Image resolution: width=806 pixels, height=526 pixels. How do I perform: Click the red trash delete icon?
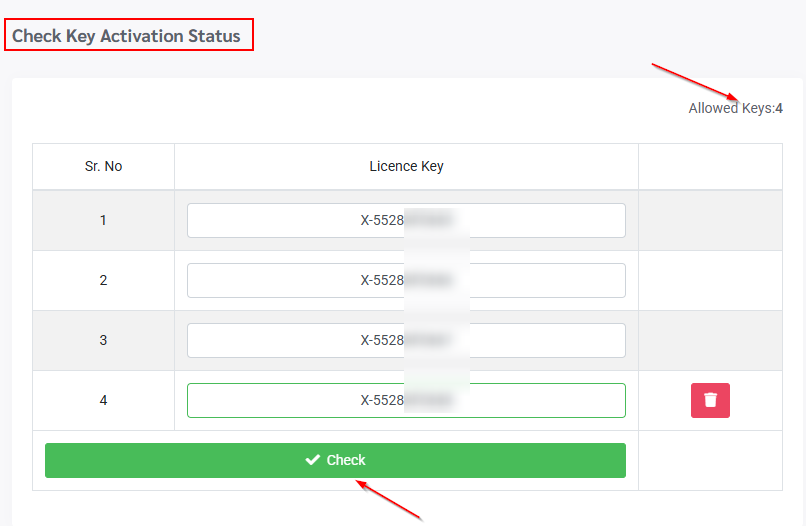tap(710, 400)
